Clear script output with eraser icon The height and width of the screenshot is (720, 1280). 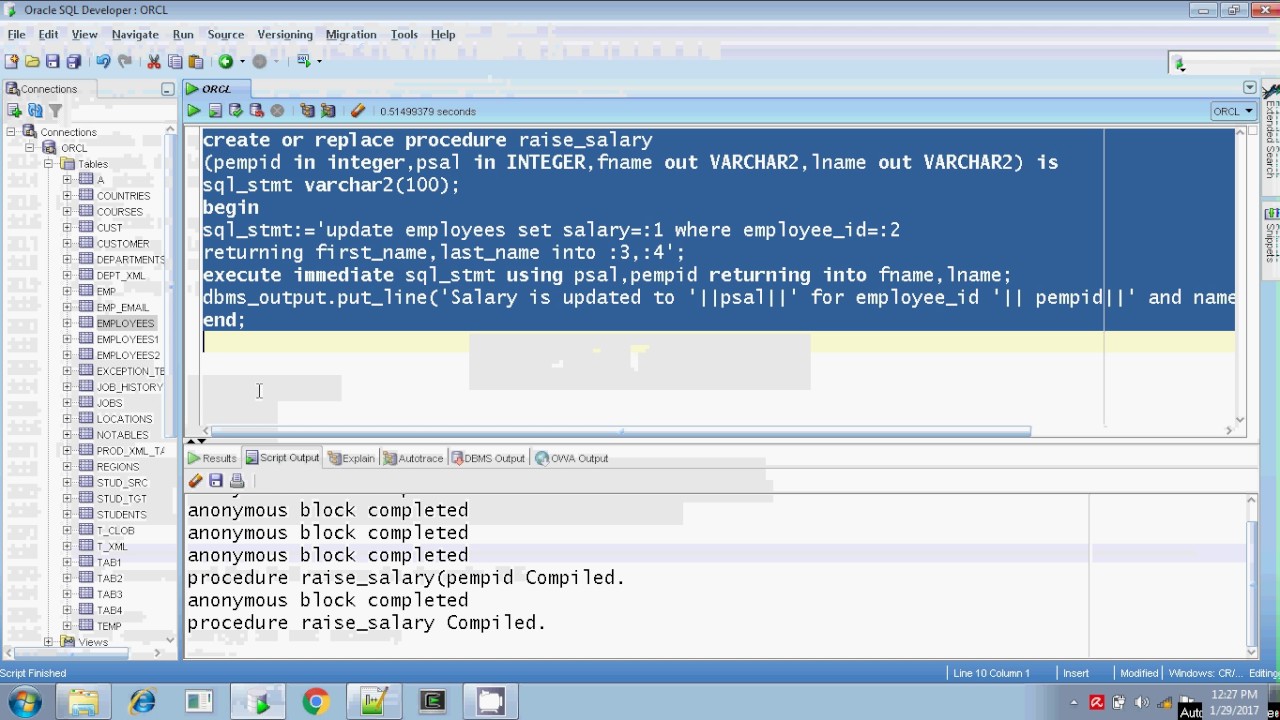pos(195,481)
